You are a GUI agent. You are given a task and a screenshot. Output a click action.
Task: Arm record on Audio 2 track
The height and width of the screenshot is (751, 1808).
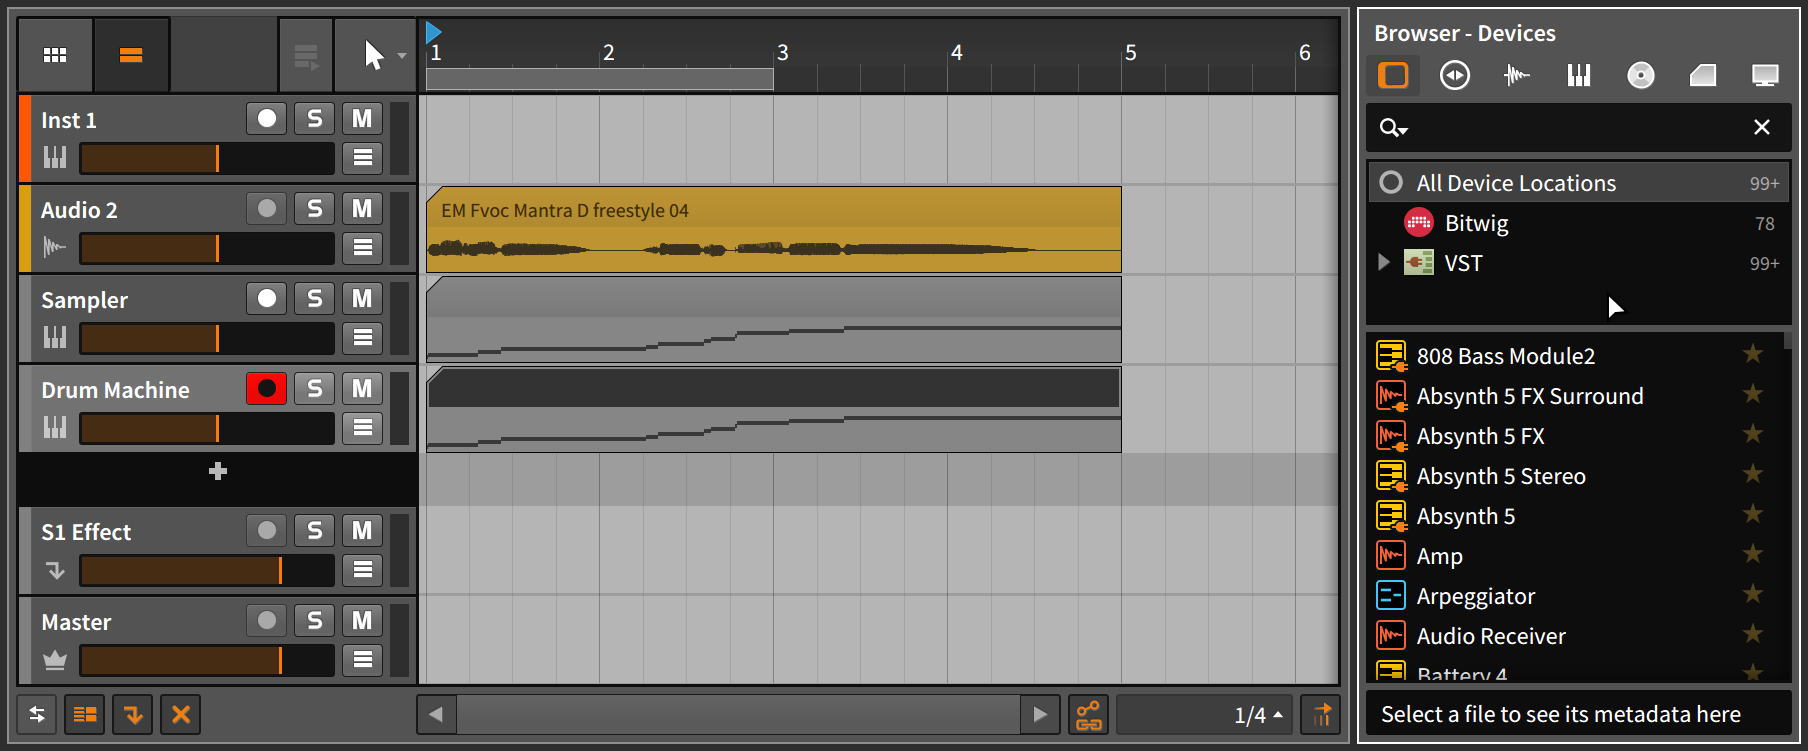coord(267,209)
